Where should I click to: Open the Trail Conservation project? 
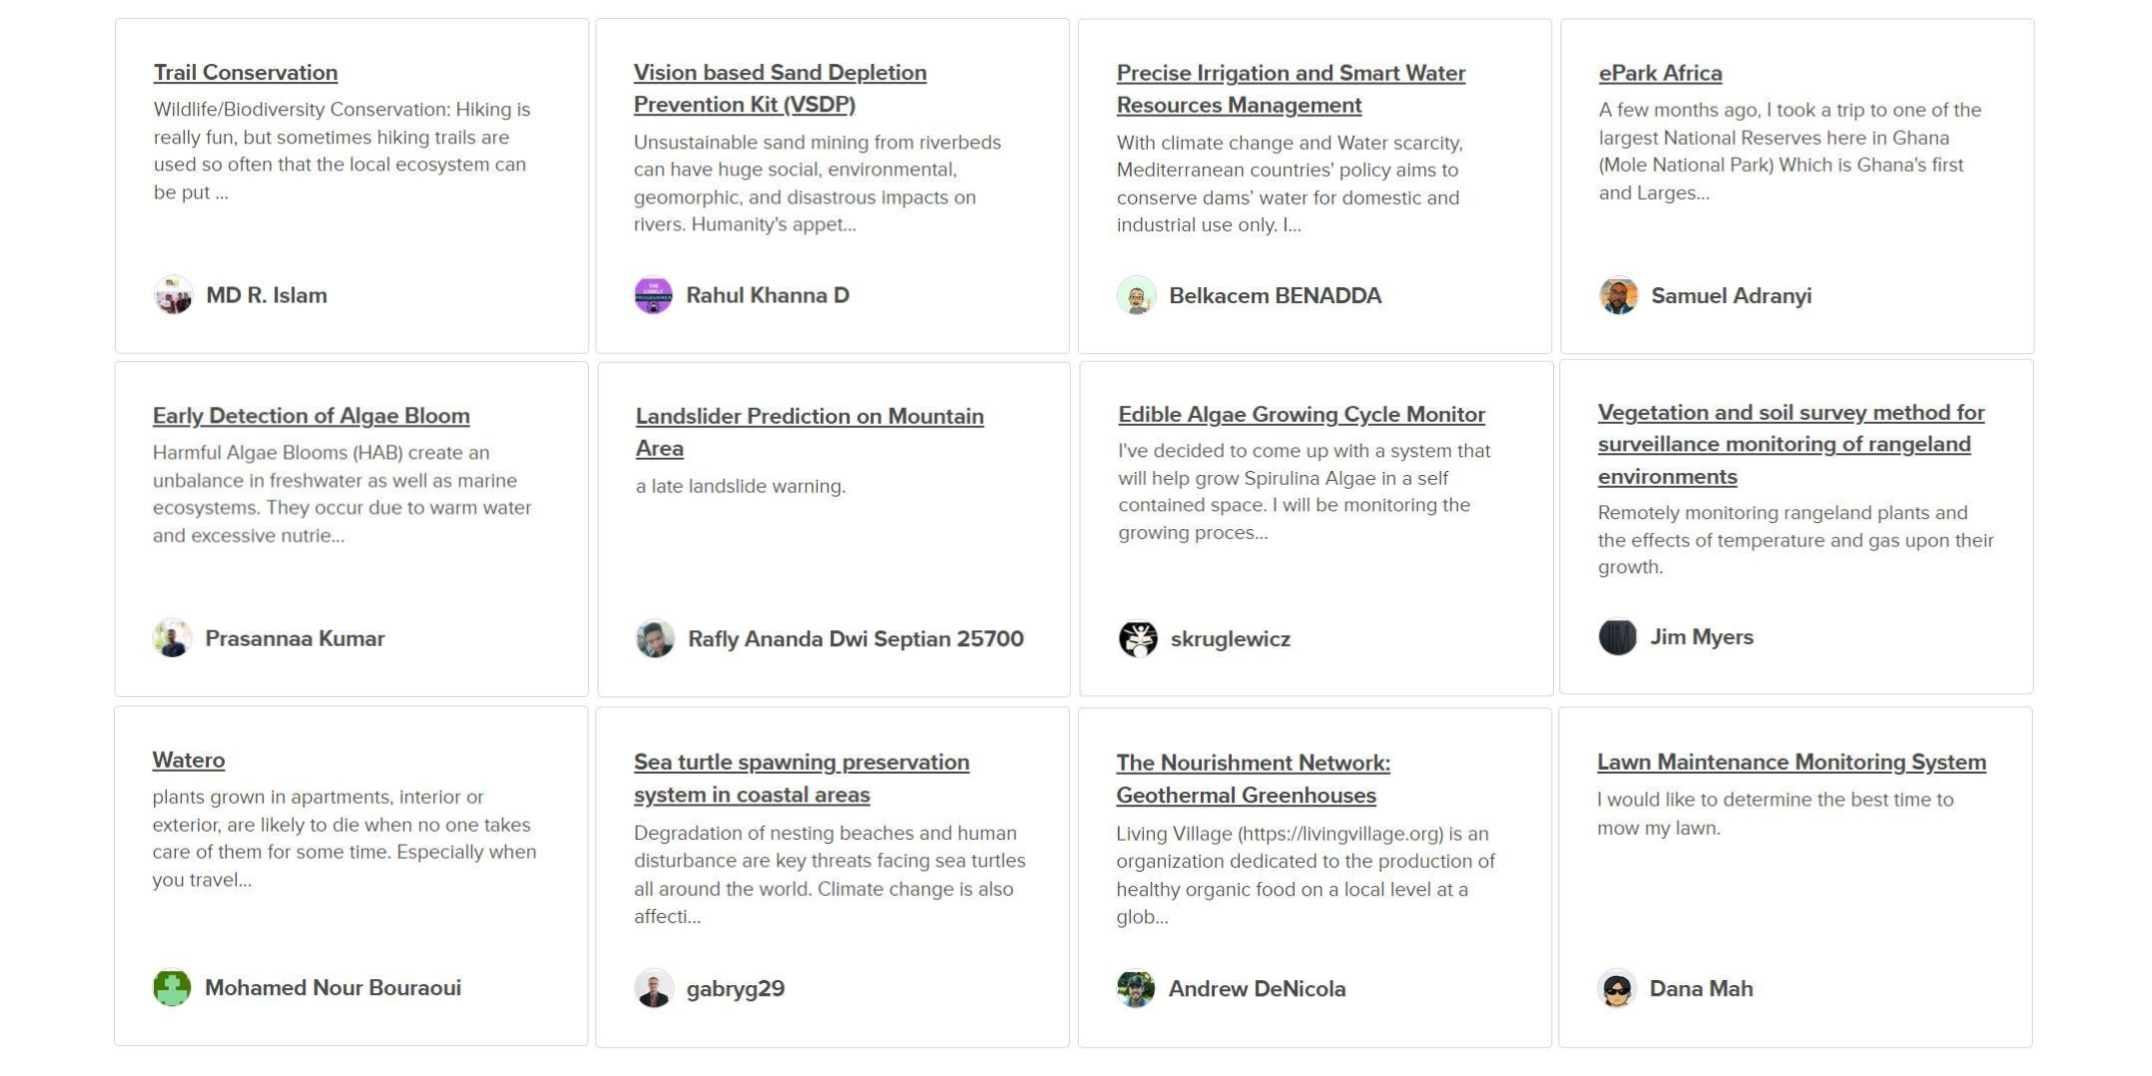[x=245, y=73]
